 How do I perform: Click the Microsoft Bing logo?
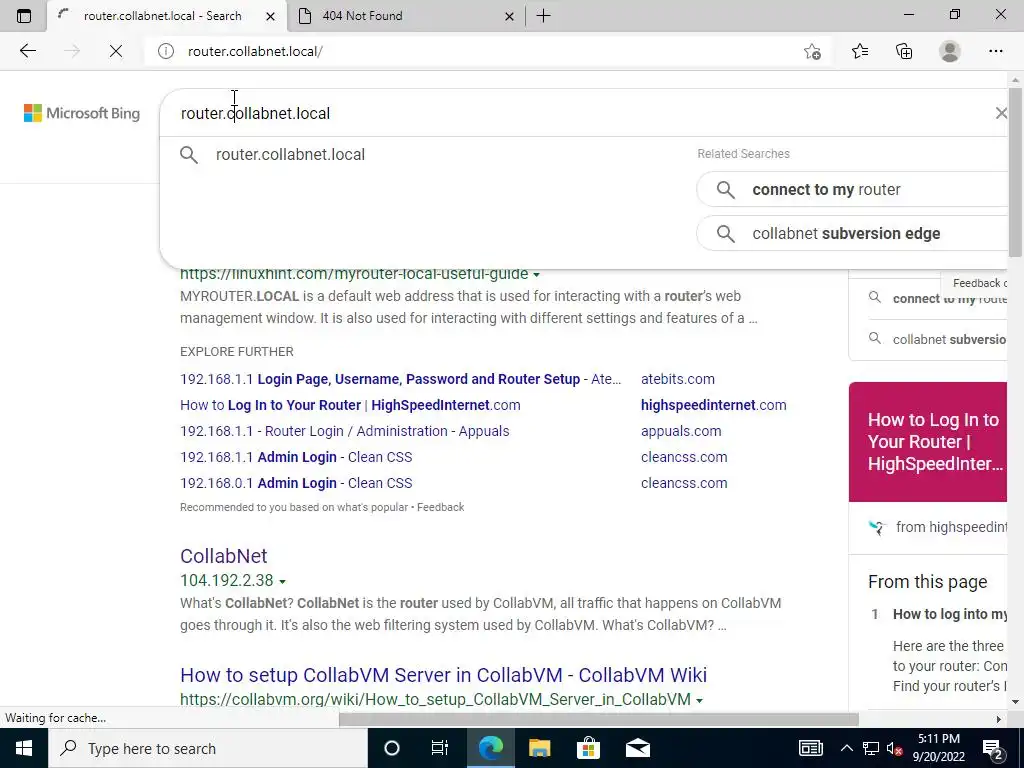coord(82,113)
